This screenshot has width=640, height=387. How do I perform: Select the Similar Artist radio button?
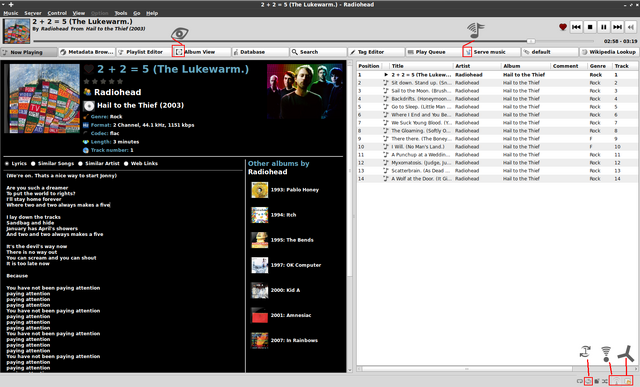coord(80,164)
